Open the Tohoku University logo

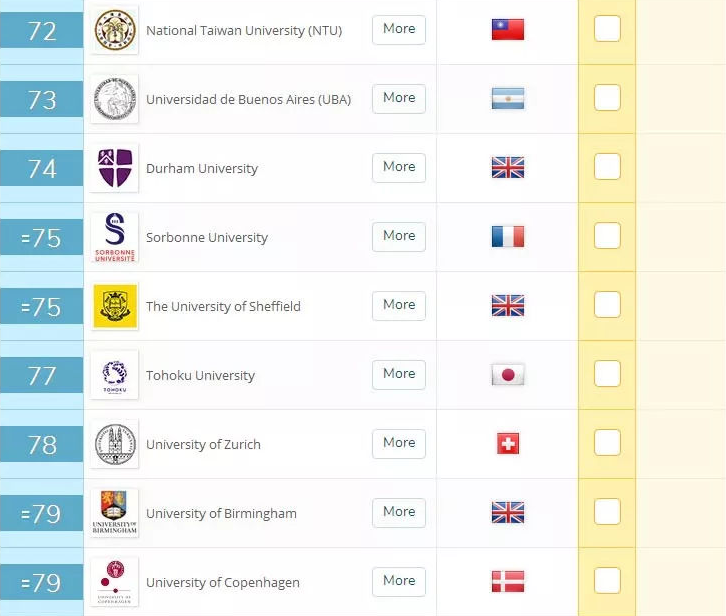115,375
